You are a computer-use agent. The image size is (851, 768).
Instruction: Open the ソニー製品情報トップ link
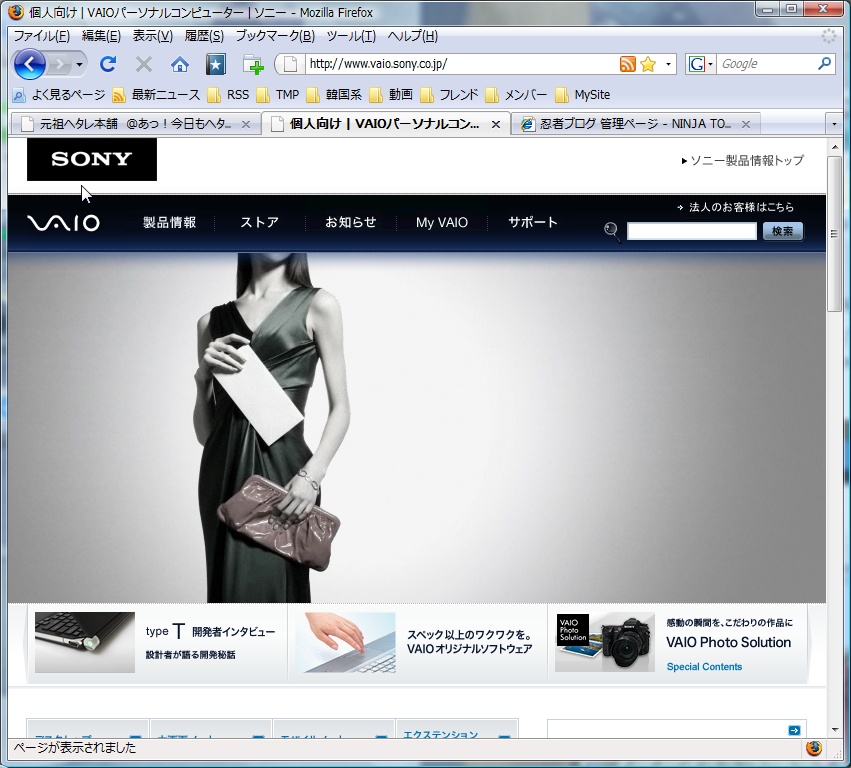click(x=742, y=161)
